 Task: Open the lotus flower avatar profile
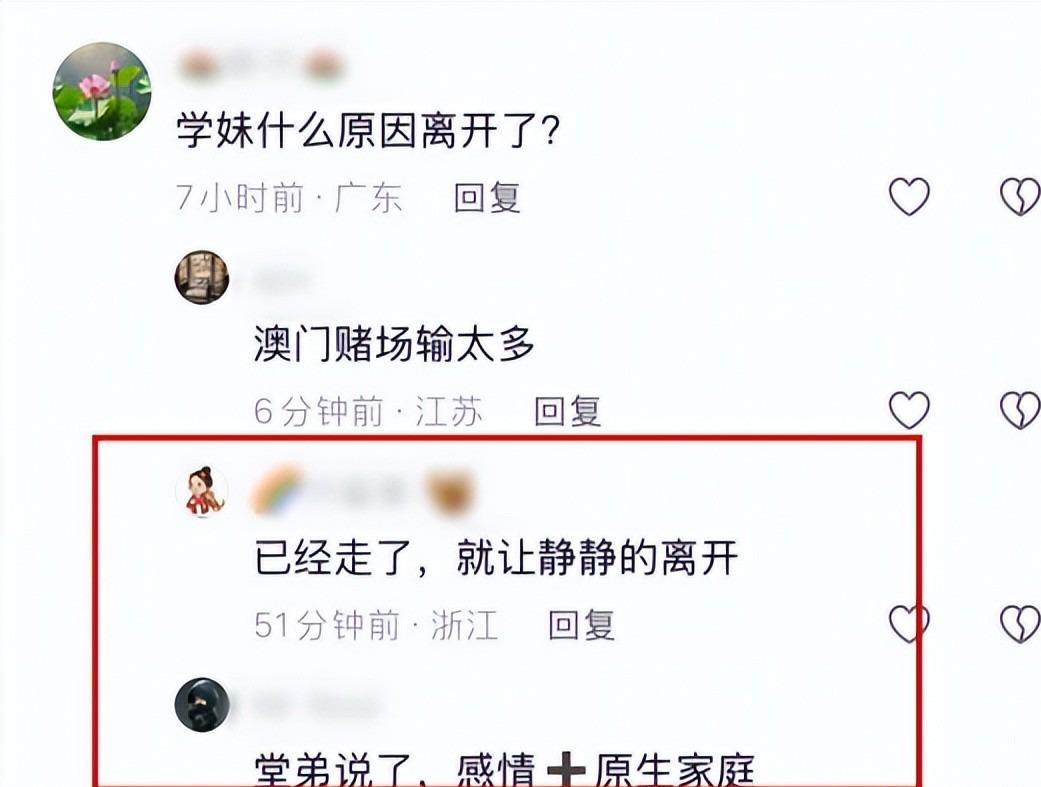pyautogui.click(x=102, y=92)
